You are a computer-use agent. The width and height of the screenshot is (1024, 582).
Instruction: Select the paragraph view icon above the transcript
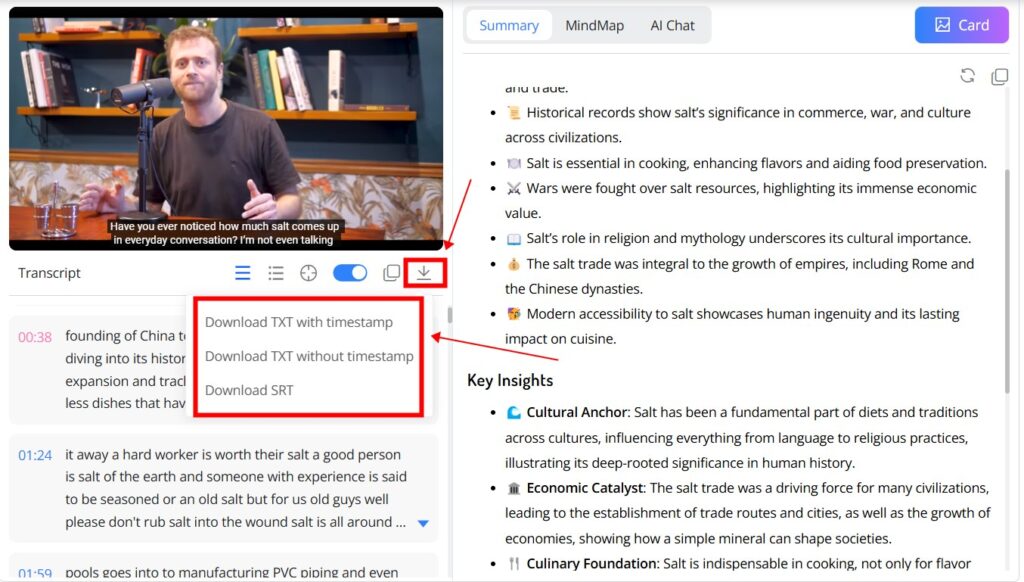click(x=242, y=272)
